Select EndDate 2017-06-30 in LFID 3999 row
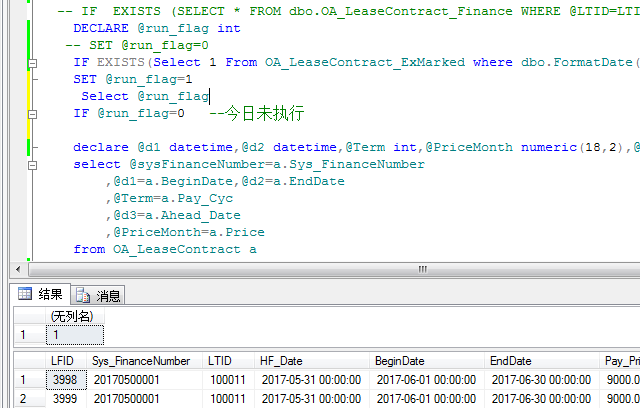Image resolution: width=640 pixels, height=408 pixels. pyautogui.click(x=542, y=399)
